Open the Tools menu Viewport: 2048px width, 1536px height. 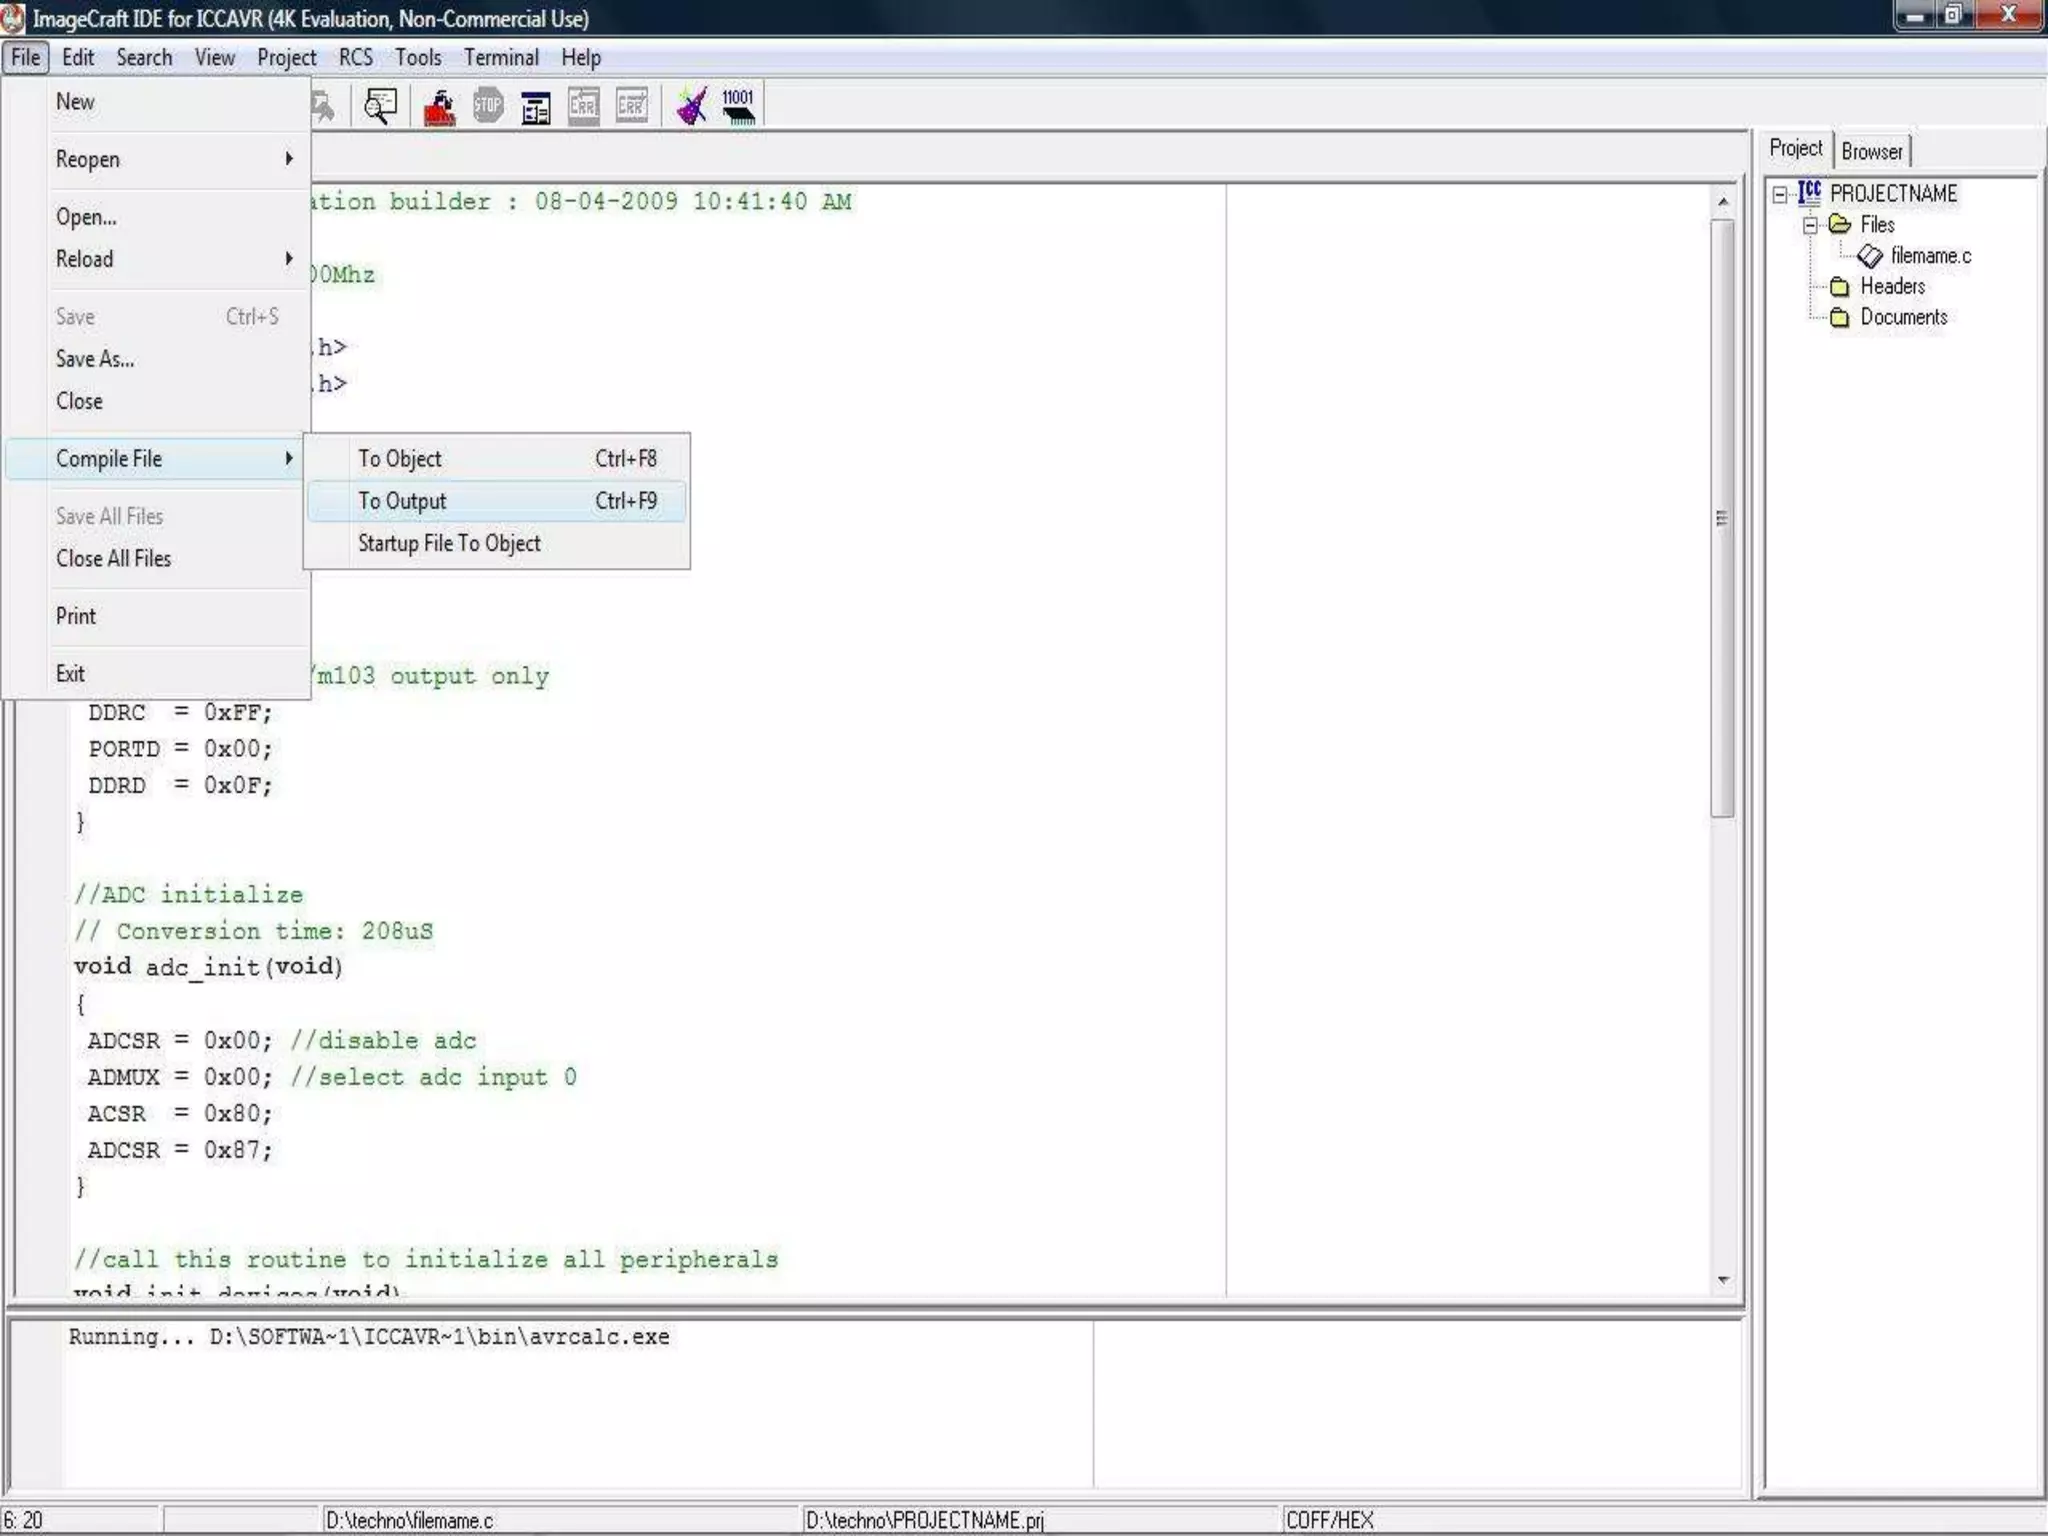[418, 57]
